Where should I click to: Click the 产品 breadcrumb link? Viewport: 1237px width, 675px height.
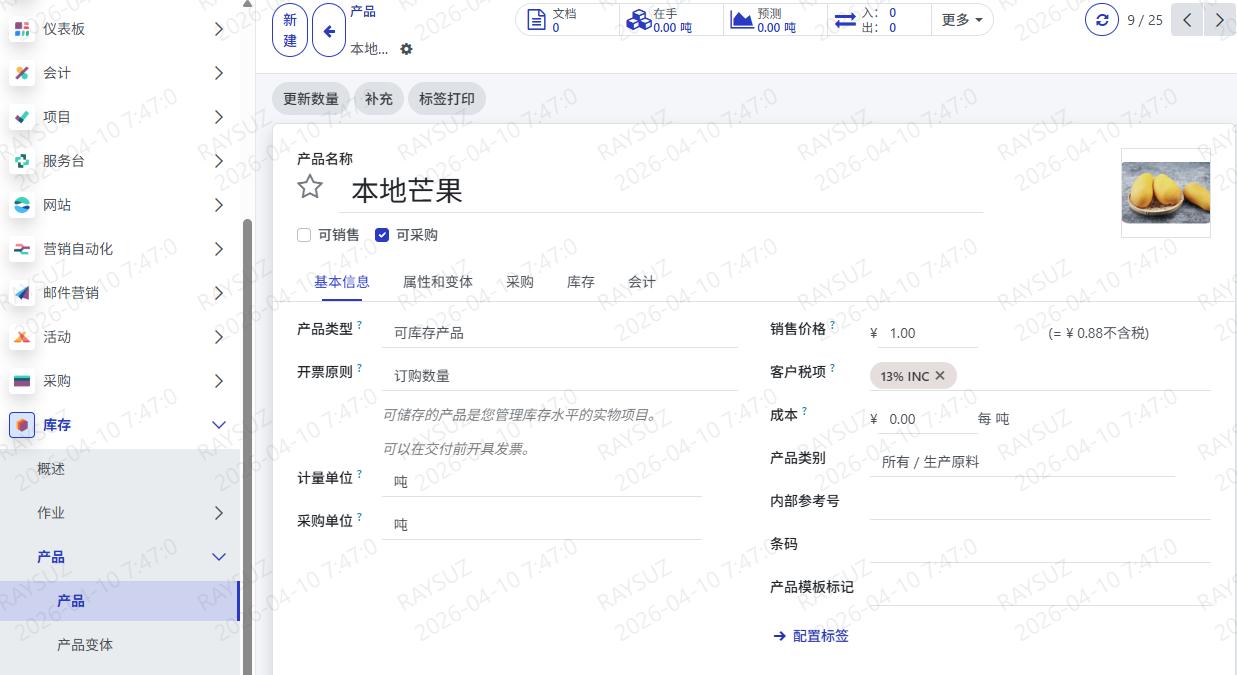pyautogui.click(x=363, y=12)
